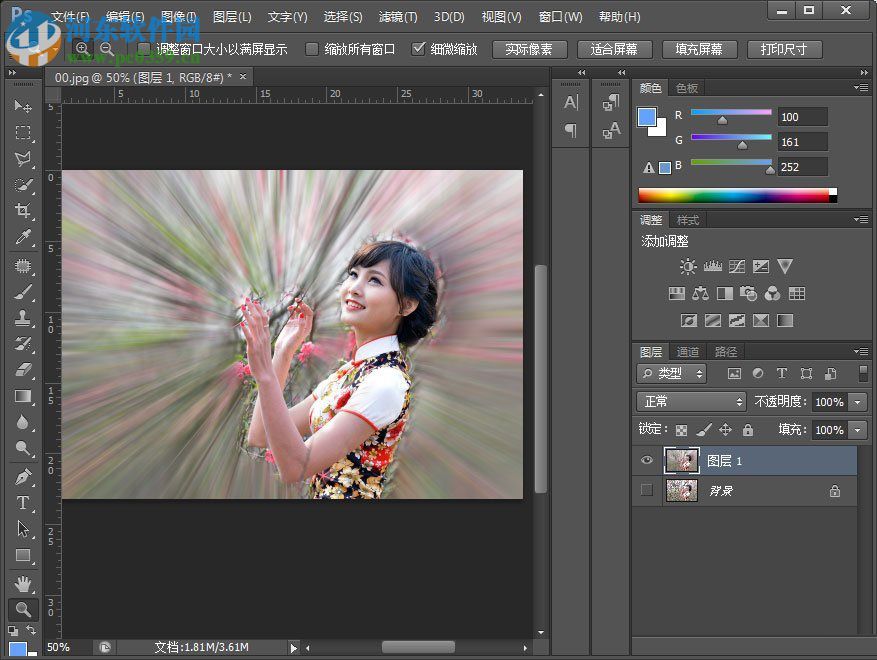
Task: Select the Eyedropper tool
Action: click(x=22, y=237)
